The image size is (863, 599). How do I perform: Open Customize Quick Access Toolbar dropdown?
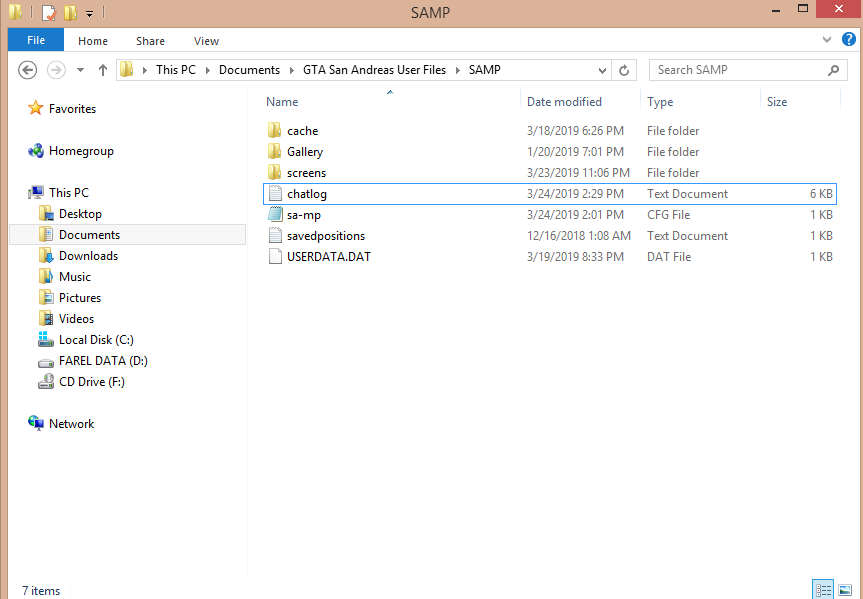pos(89,13)
